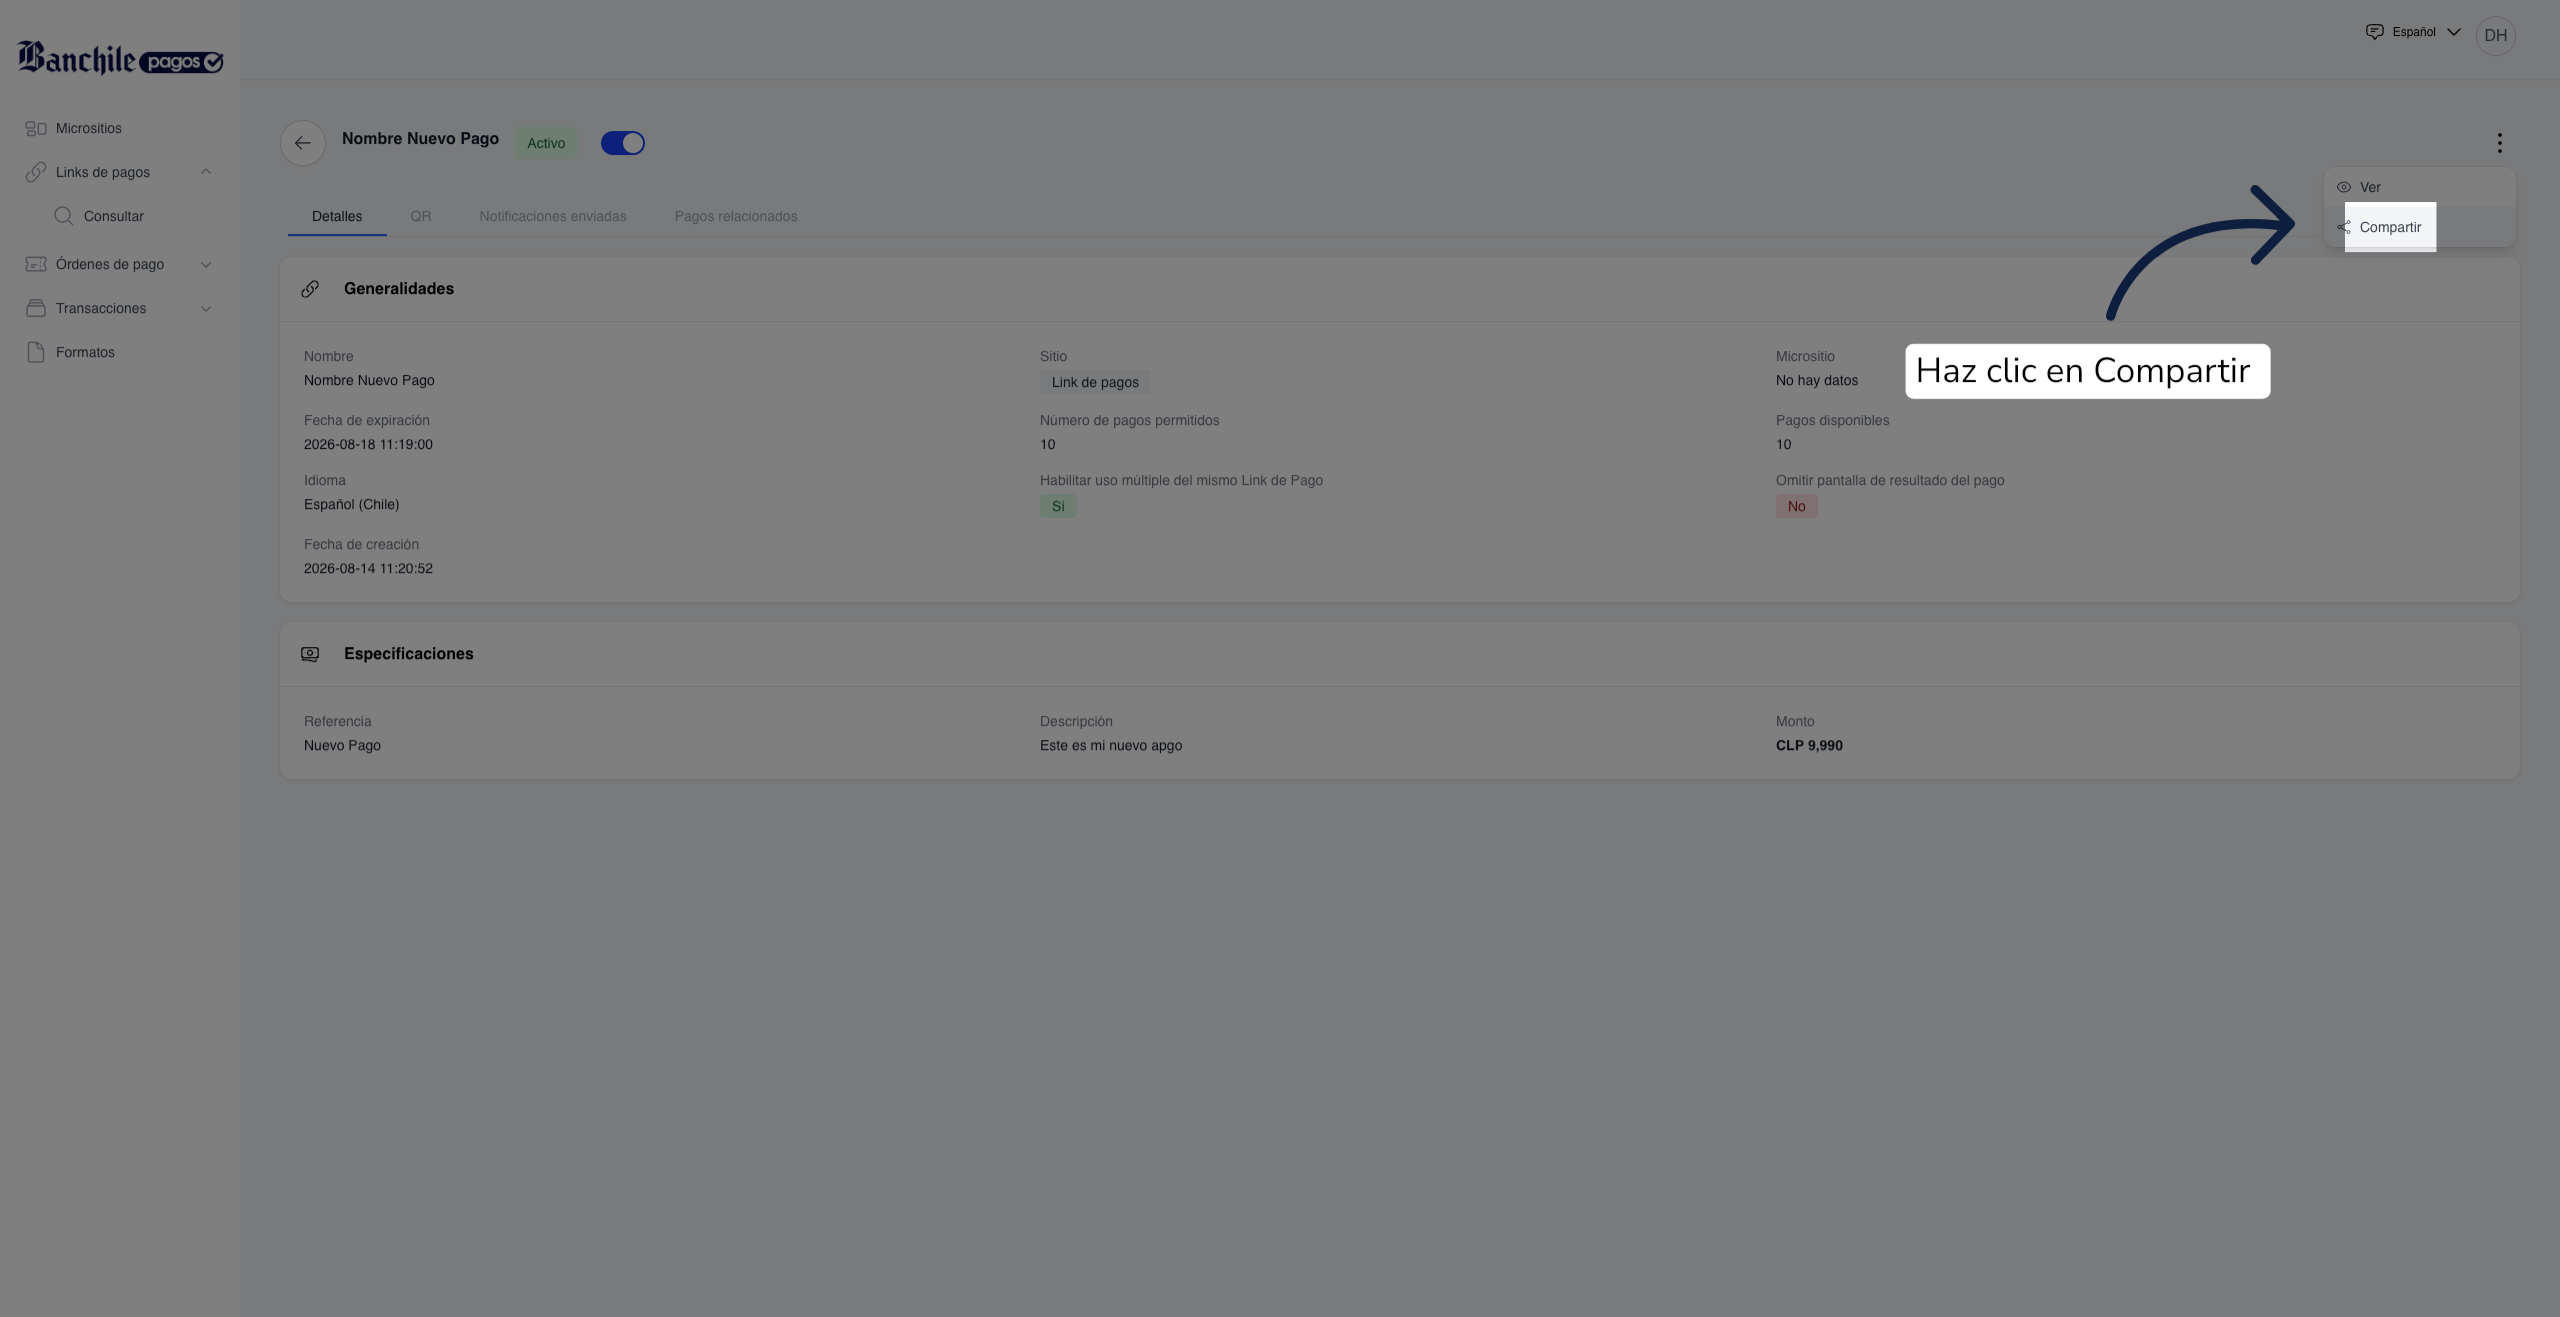2560x1317 pixels.
Task: Collapse the Links de pagos section
Action: coord(206,172)
